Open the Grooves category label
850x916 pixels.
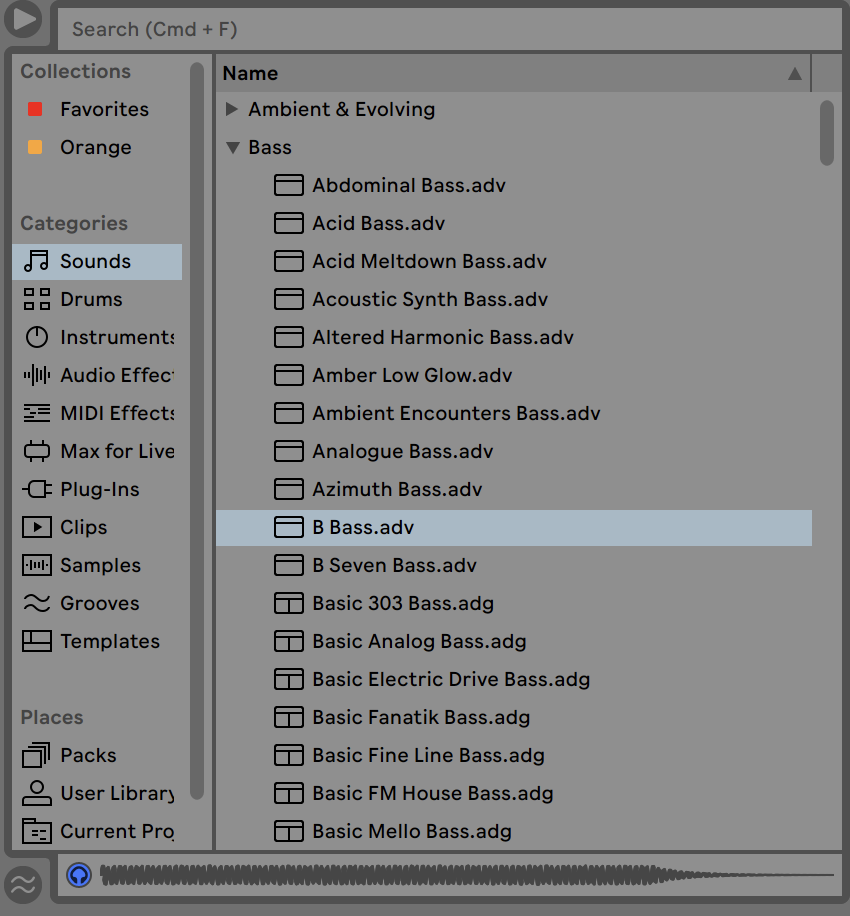pyautogui.click(x=100, y=603)
